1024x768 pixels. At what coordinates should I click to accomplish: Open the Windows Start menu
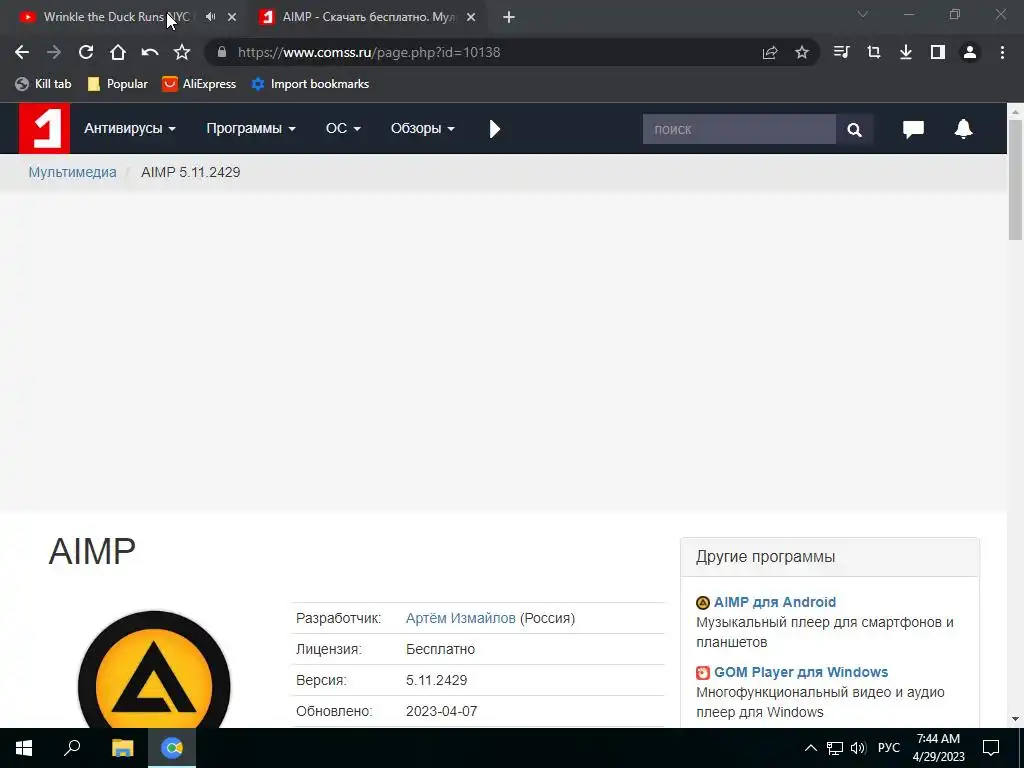pyautogui.click(x=24, y=748)
